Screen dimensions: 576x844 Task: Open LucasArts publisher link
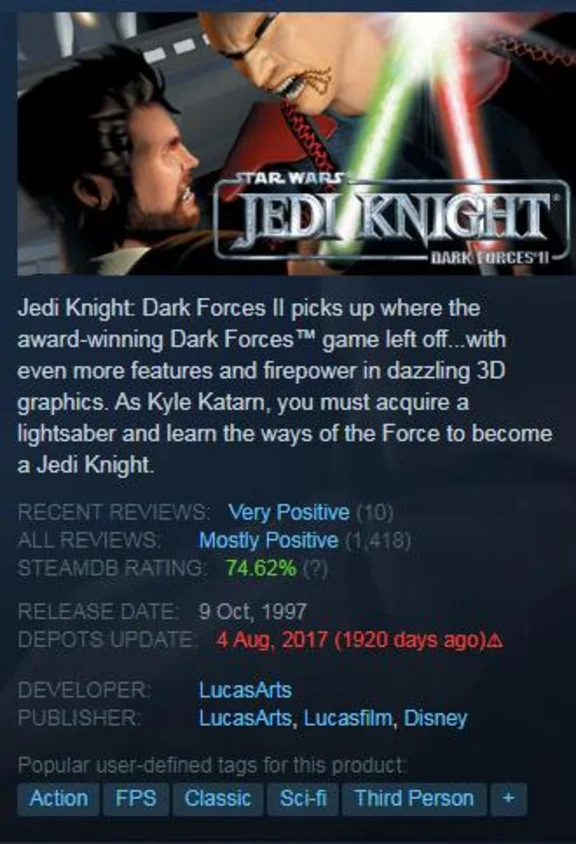tap(245, 718)
